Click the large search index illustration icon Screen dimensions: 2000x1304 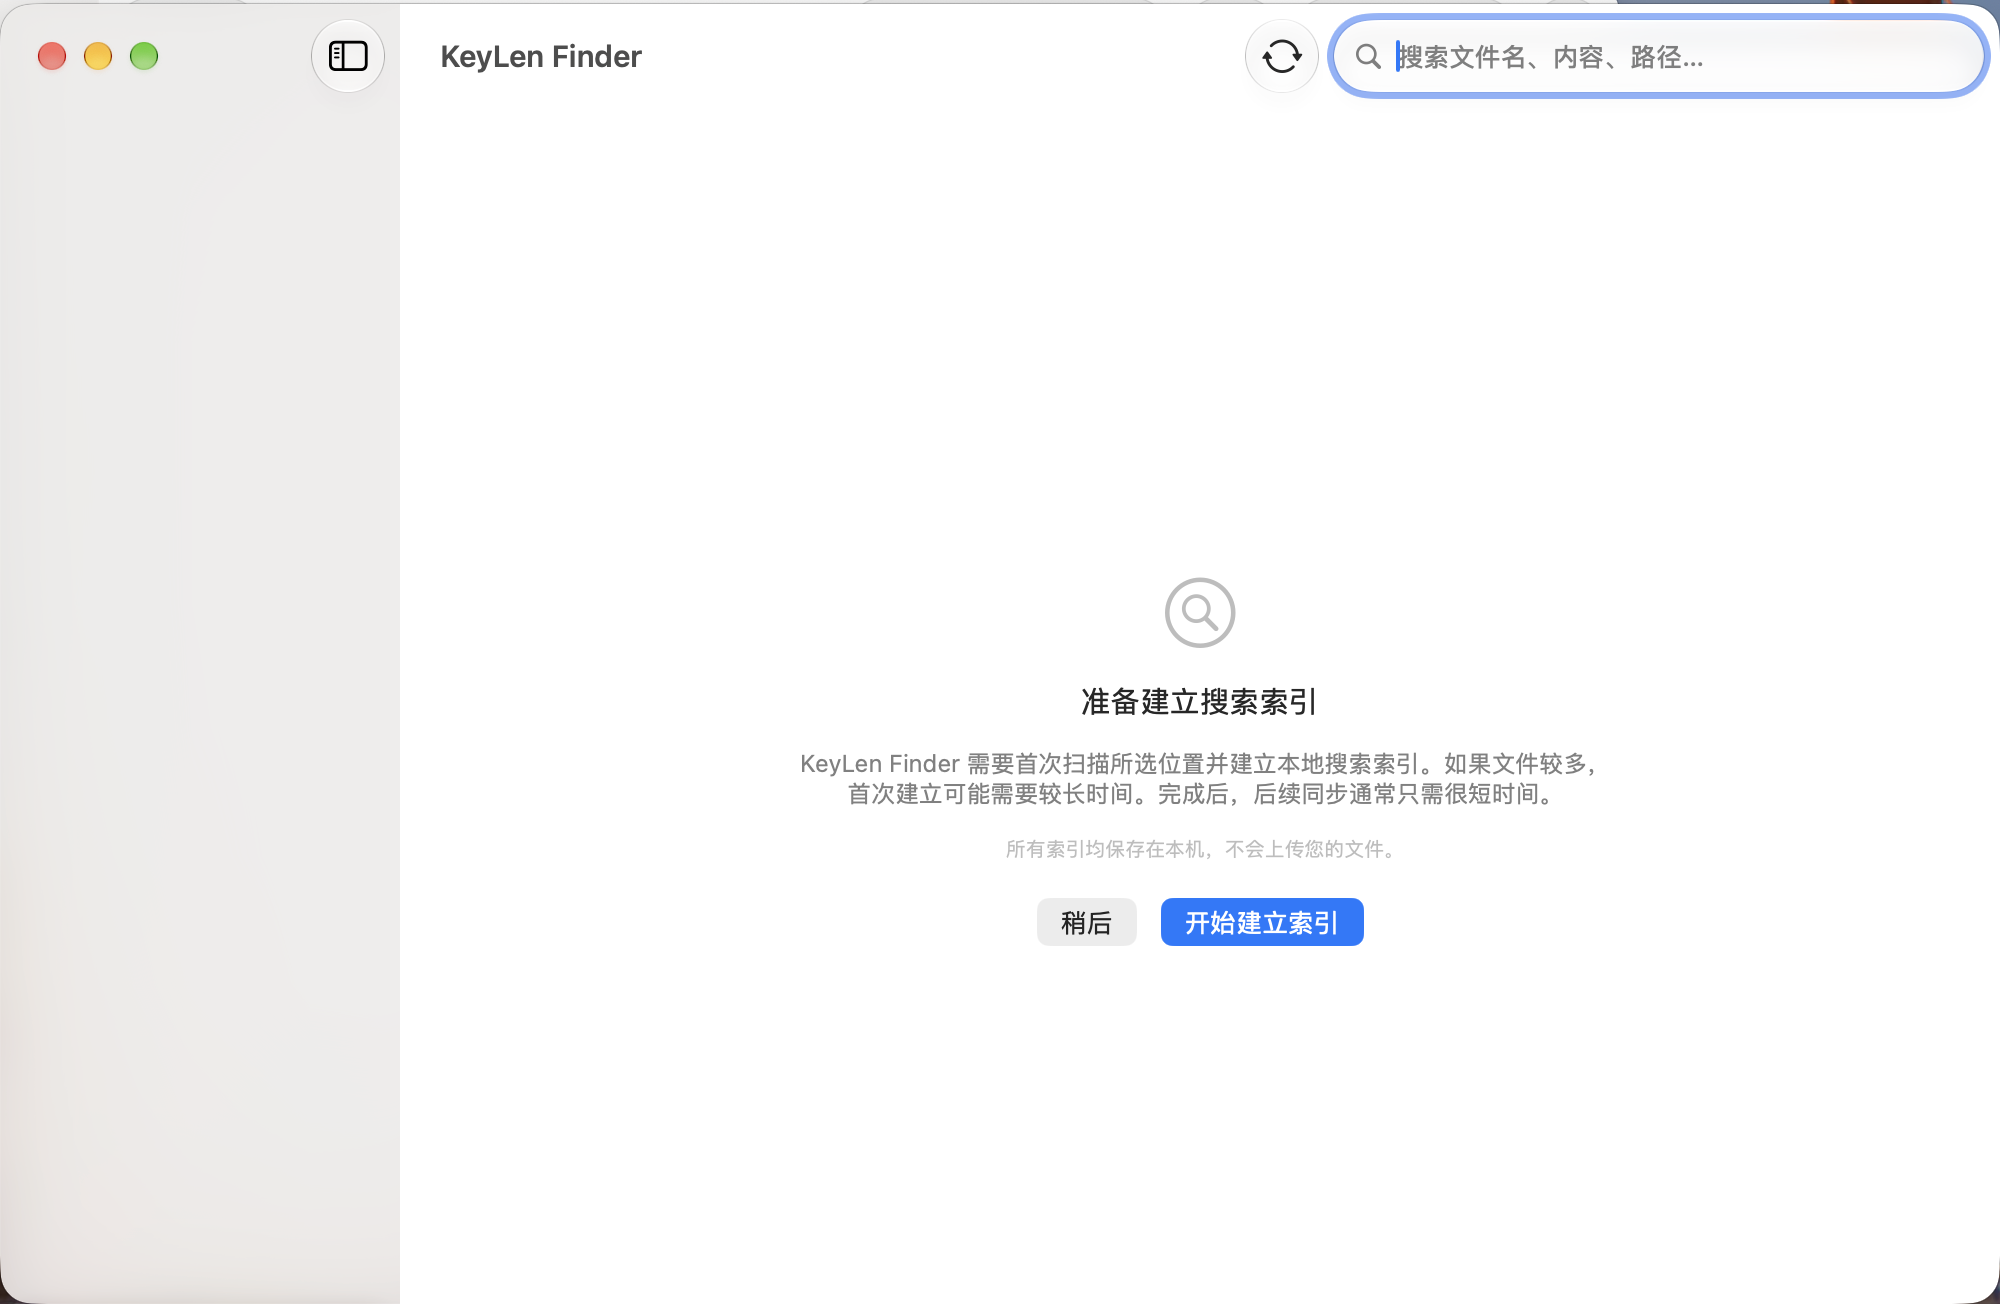pyautogui.click(x=1200, y=612)
